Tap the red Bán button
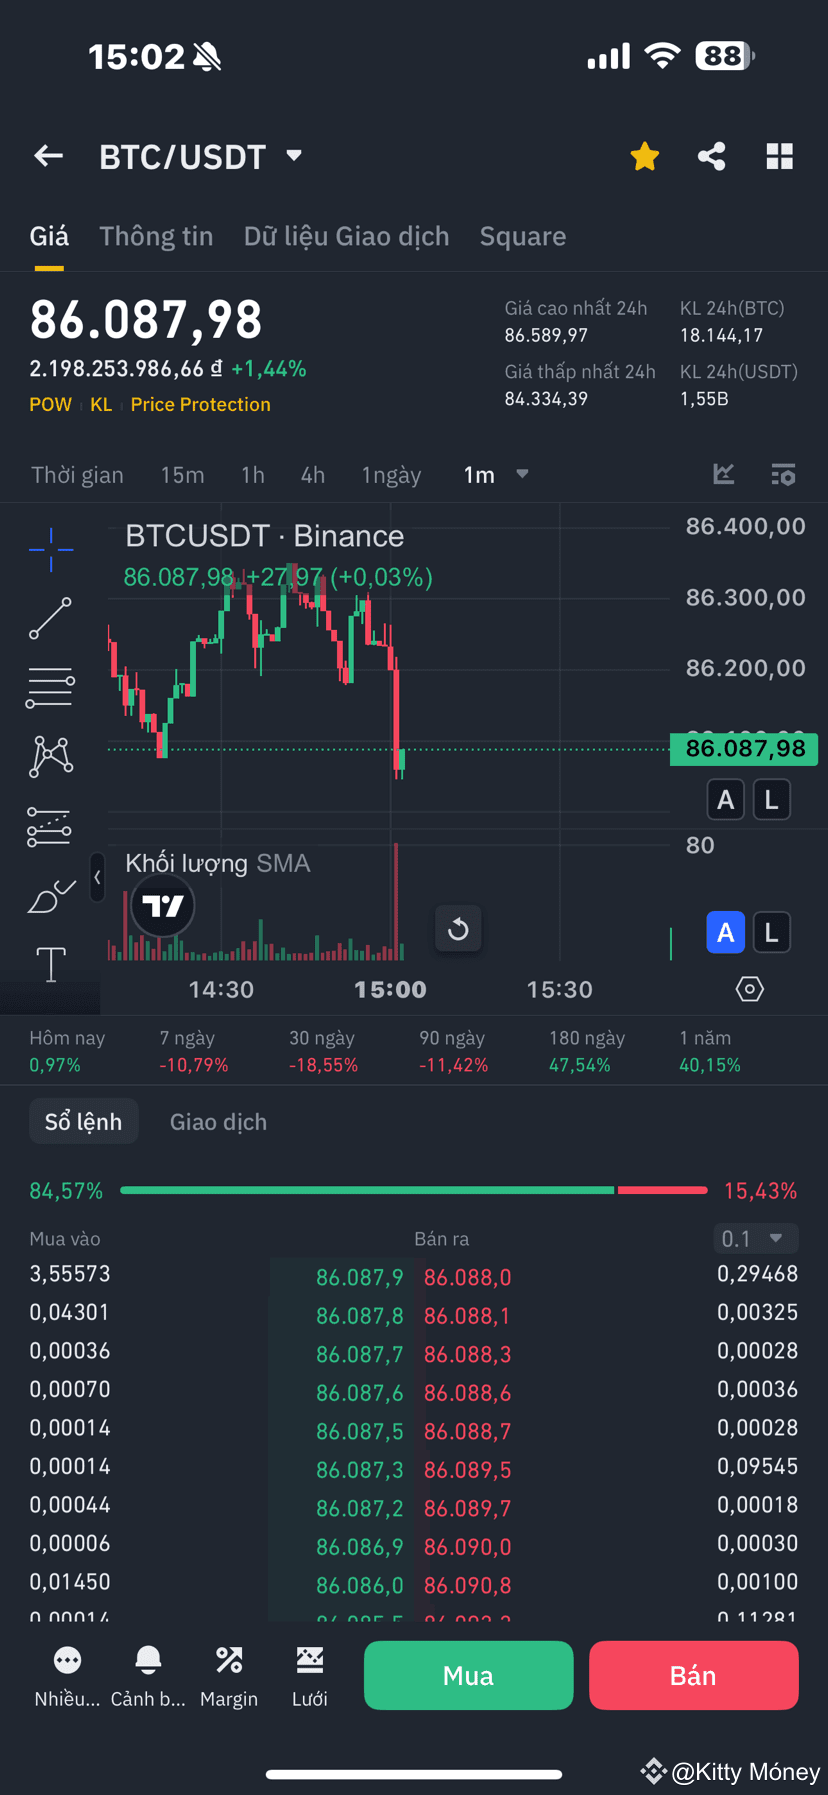The height and width of the screenshot is (1795, 828). coord(694,1676)
